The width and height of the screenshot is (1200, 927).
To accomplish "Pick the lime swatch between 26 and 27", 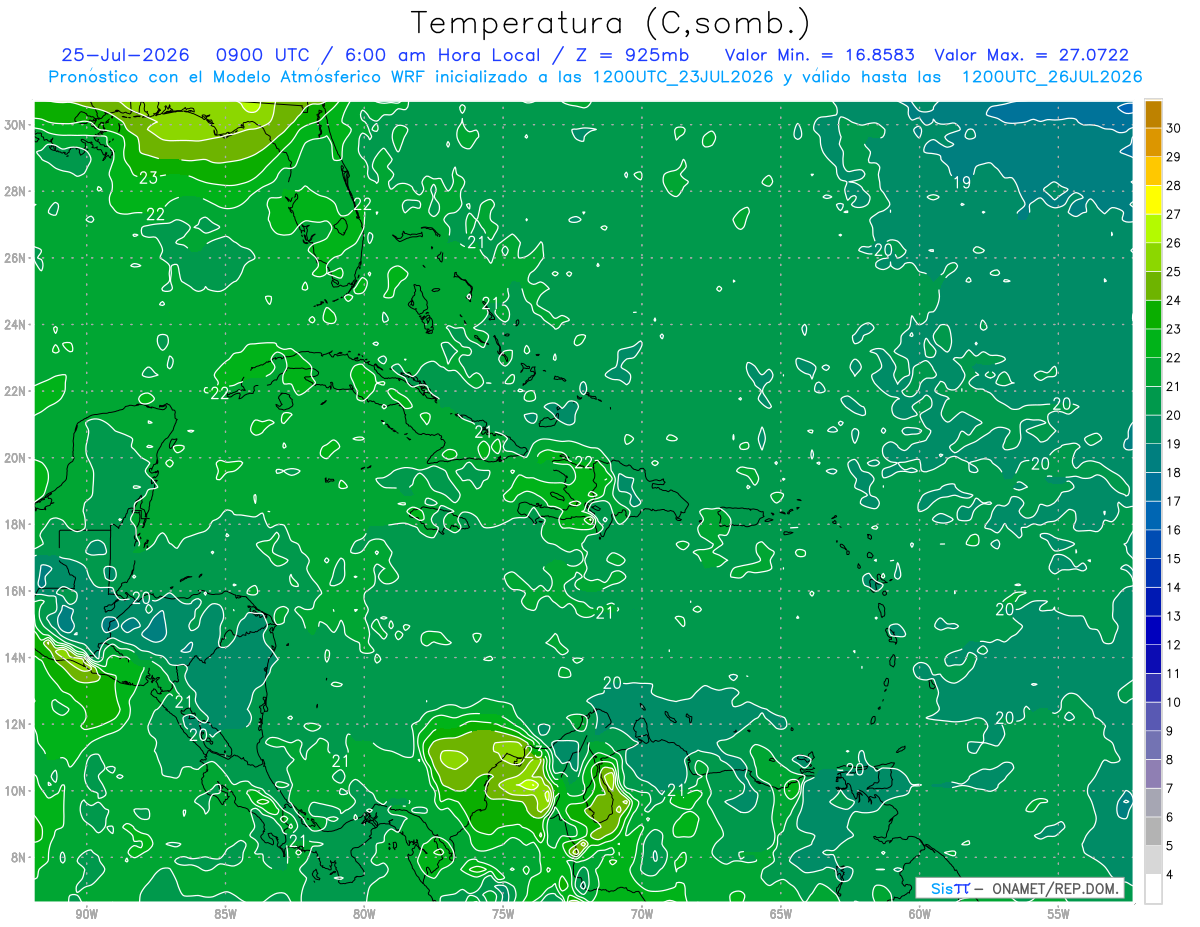I will pyautogui.click(x=1153, y=229).
